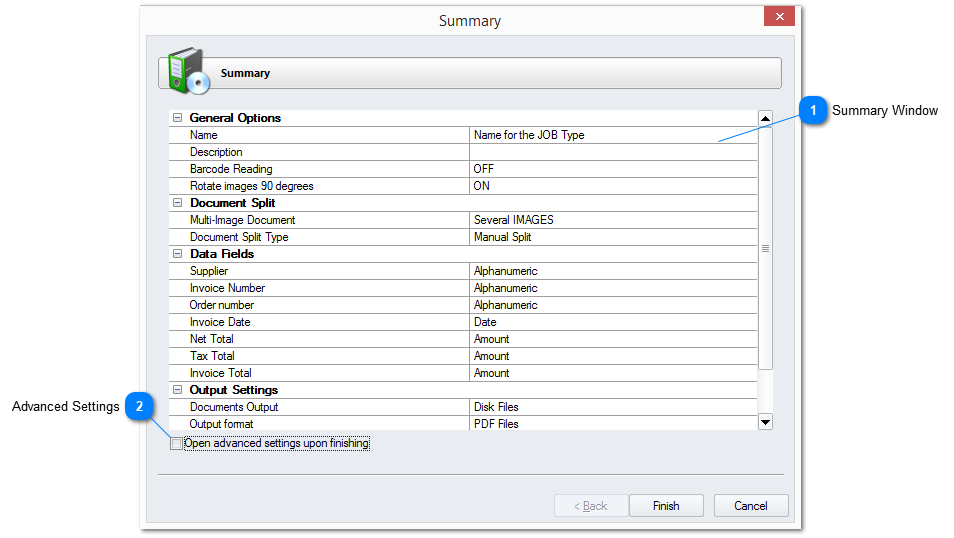Go back with the Back button
954x538 pixels.
click(591, 506)
